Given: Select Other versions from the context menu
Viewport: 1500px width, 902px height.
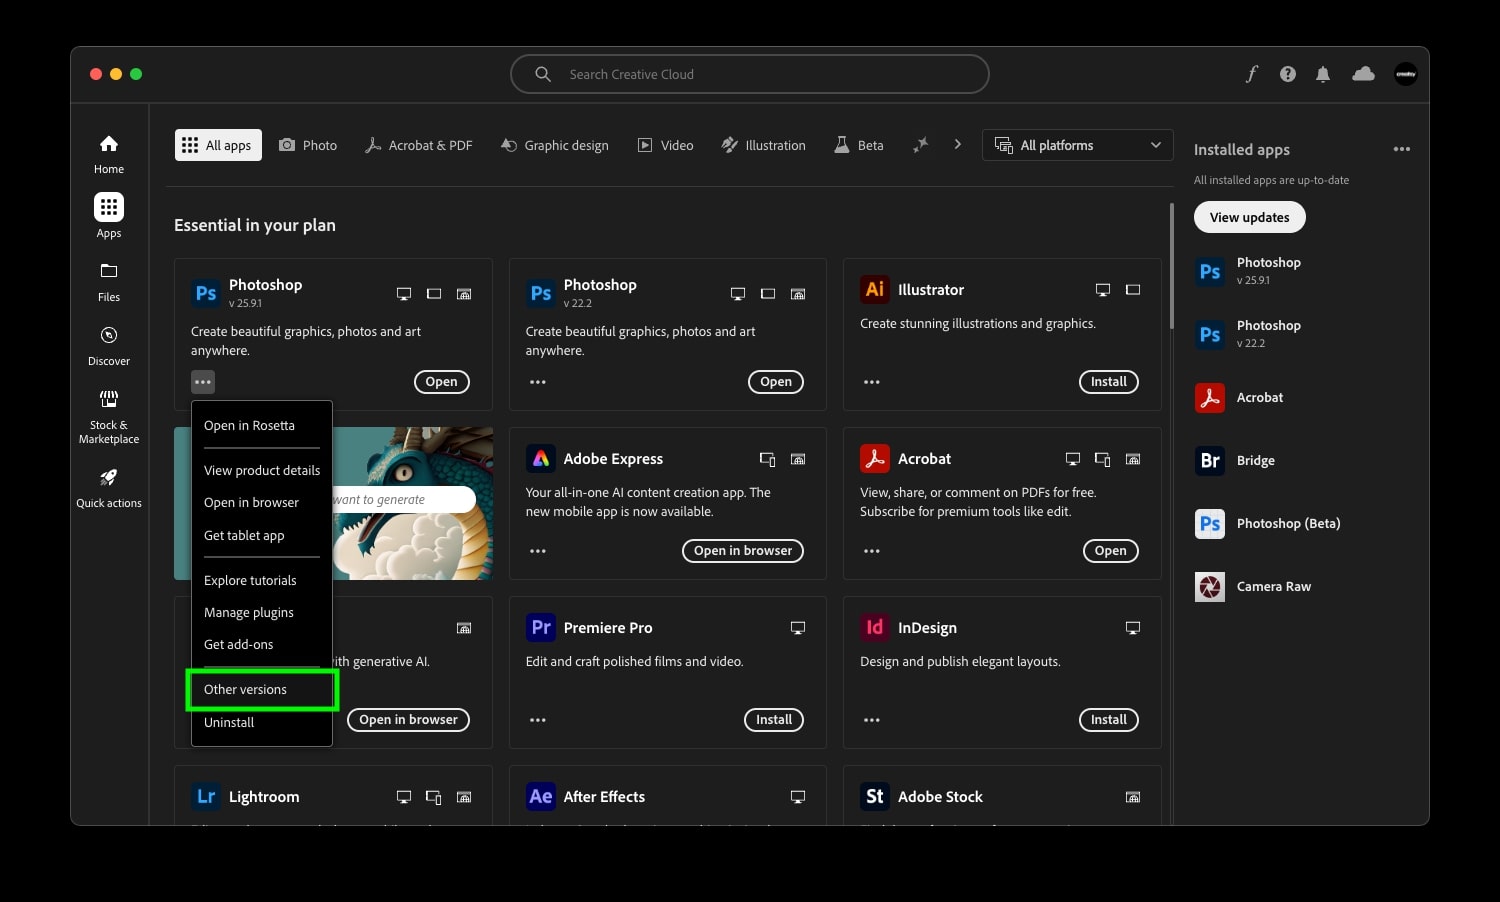Looking at the screenshot, I should pos(245,689).
